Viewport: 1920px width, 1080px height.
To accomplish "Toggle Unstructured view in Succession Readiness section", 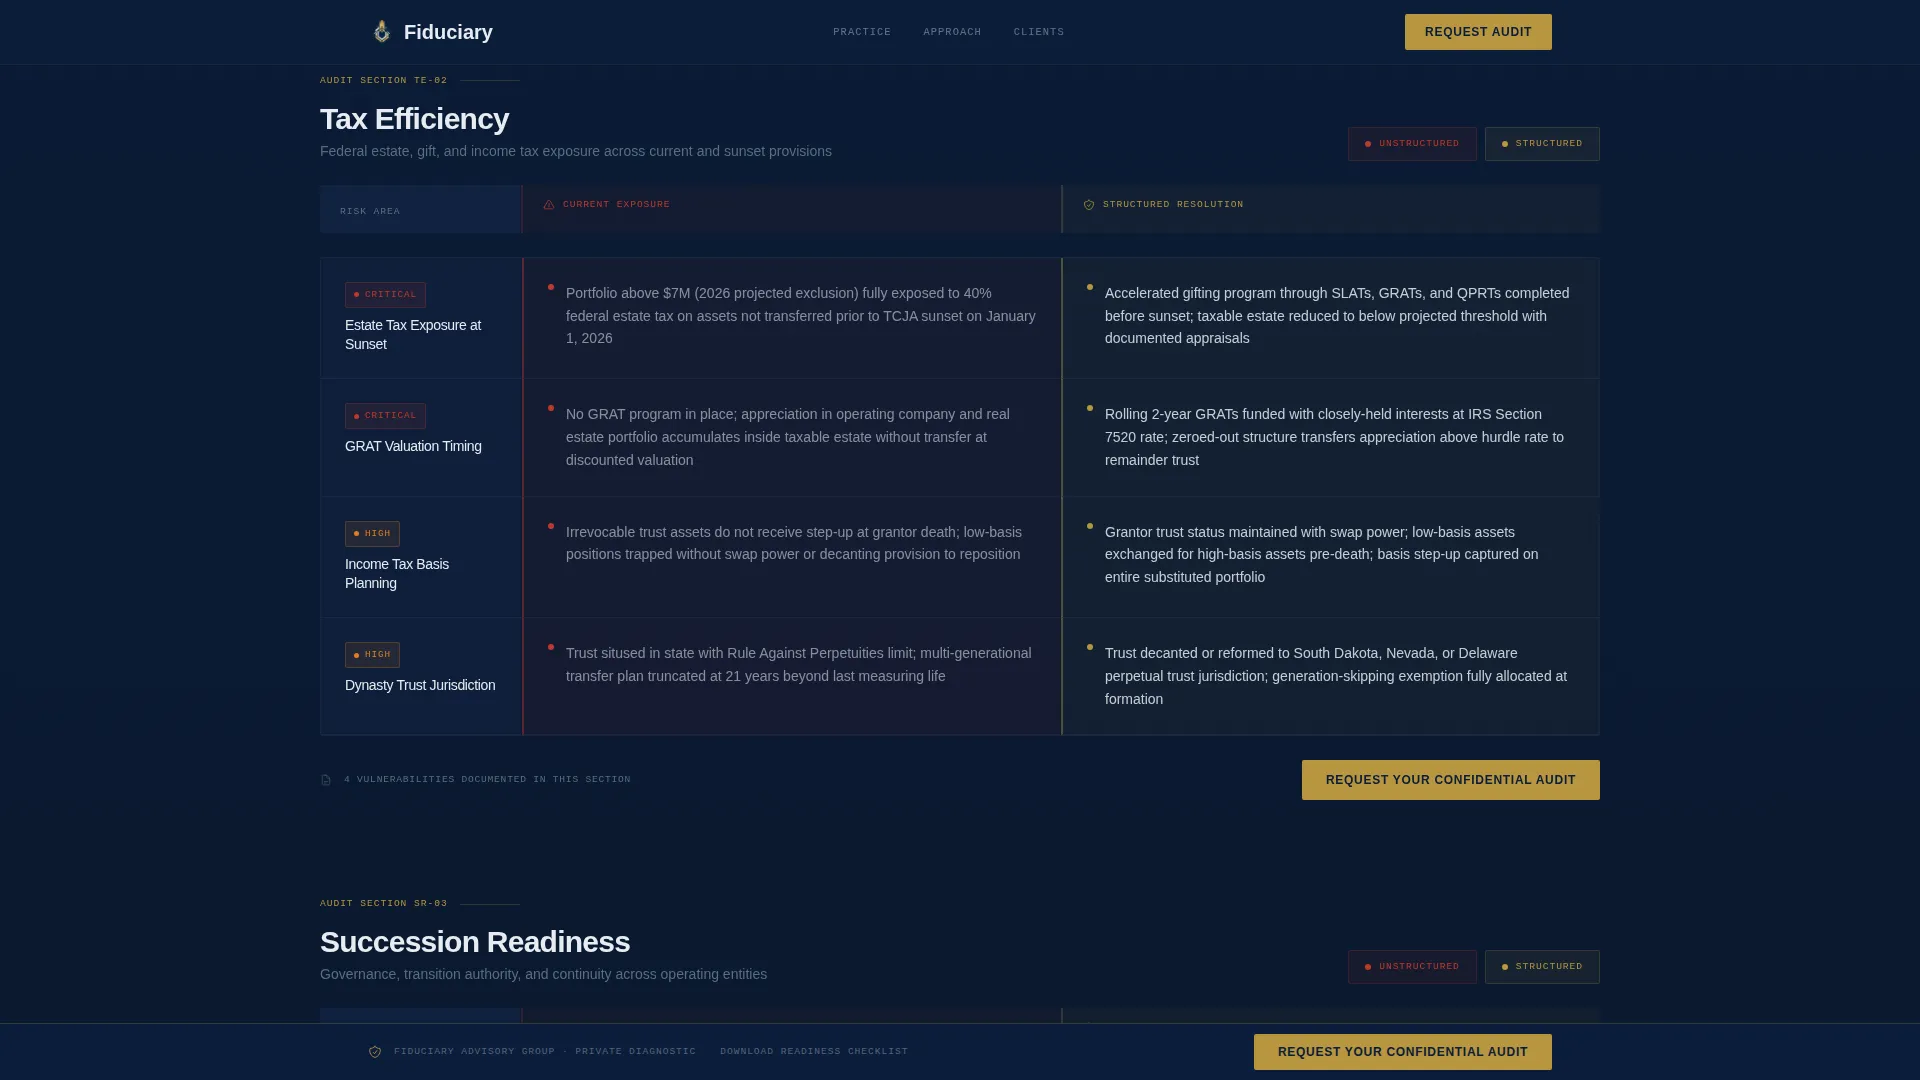I will coord(1412,967).
